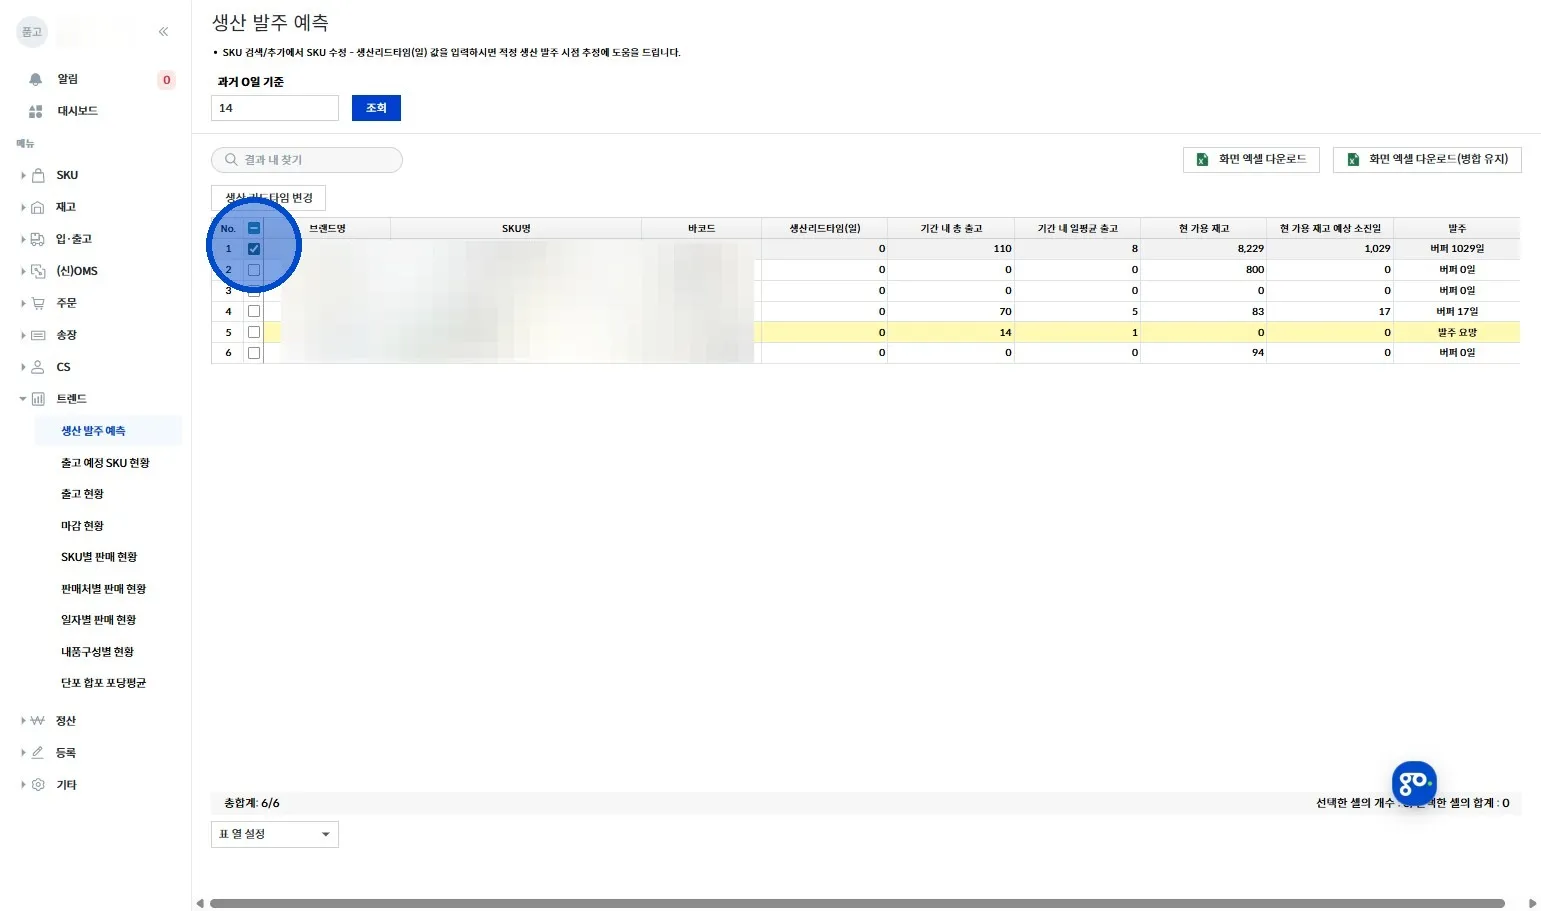Click the 생산리드타임(일) column header
The image size is (1541, 911).
click(x=825, y=228)
